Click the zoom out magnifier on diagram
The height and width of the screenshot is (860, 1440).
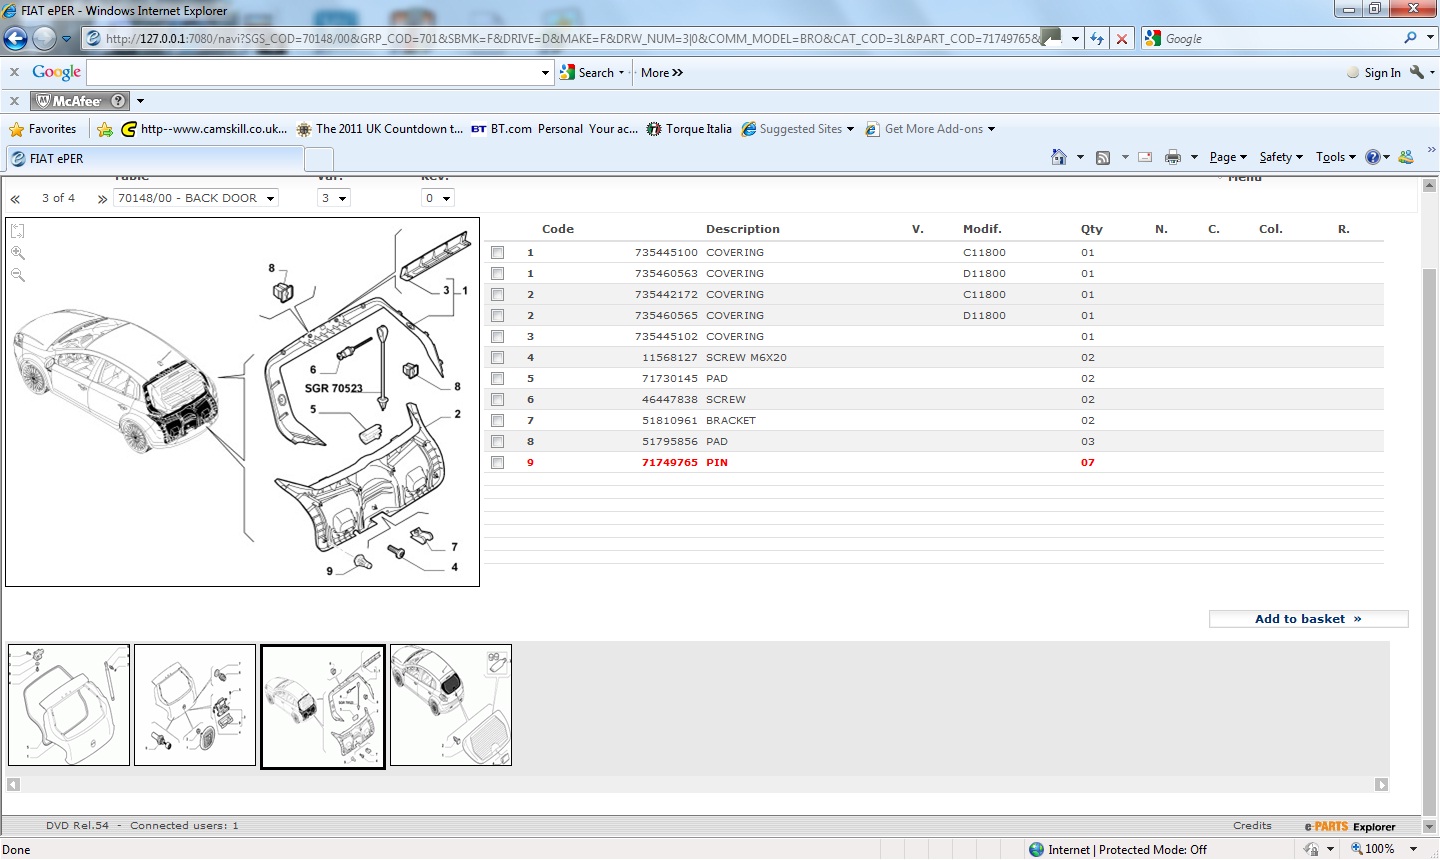pyautogui.click(x=18, y=275)
